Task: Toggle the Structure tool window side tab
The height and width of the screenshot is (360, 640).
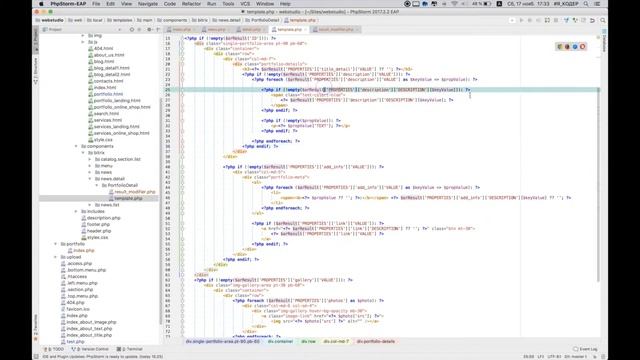Action: pos(36,71)
